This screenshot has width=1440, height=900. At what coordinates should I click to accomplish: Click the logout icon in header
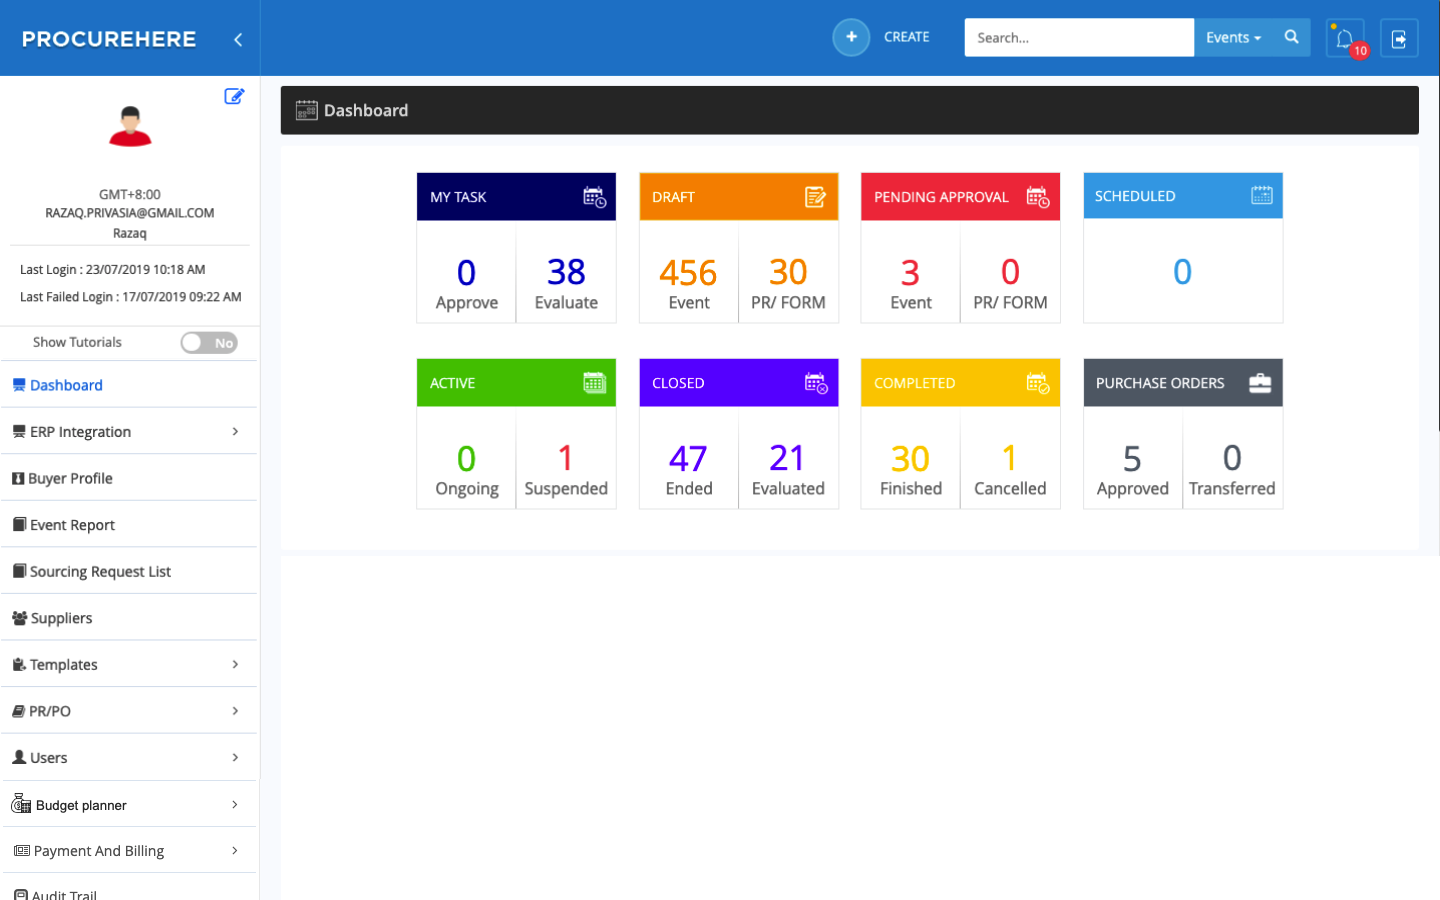coord(1399,38)
